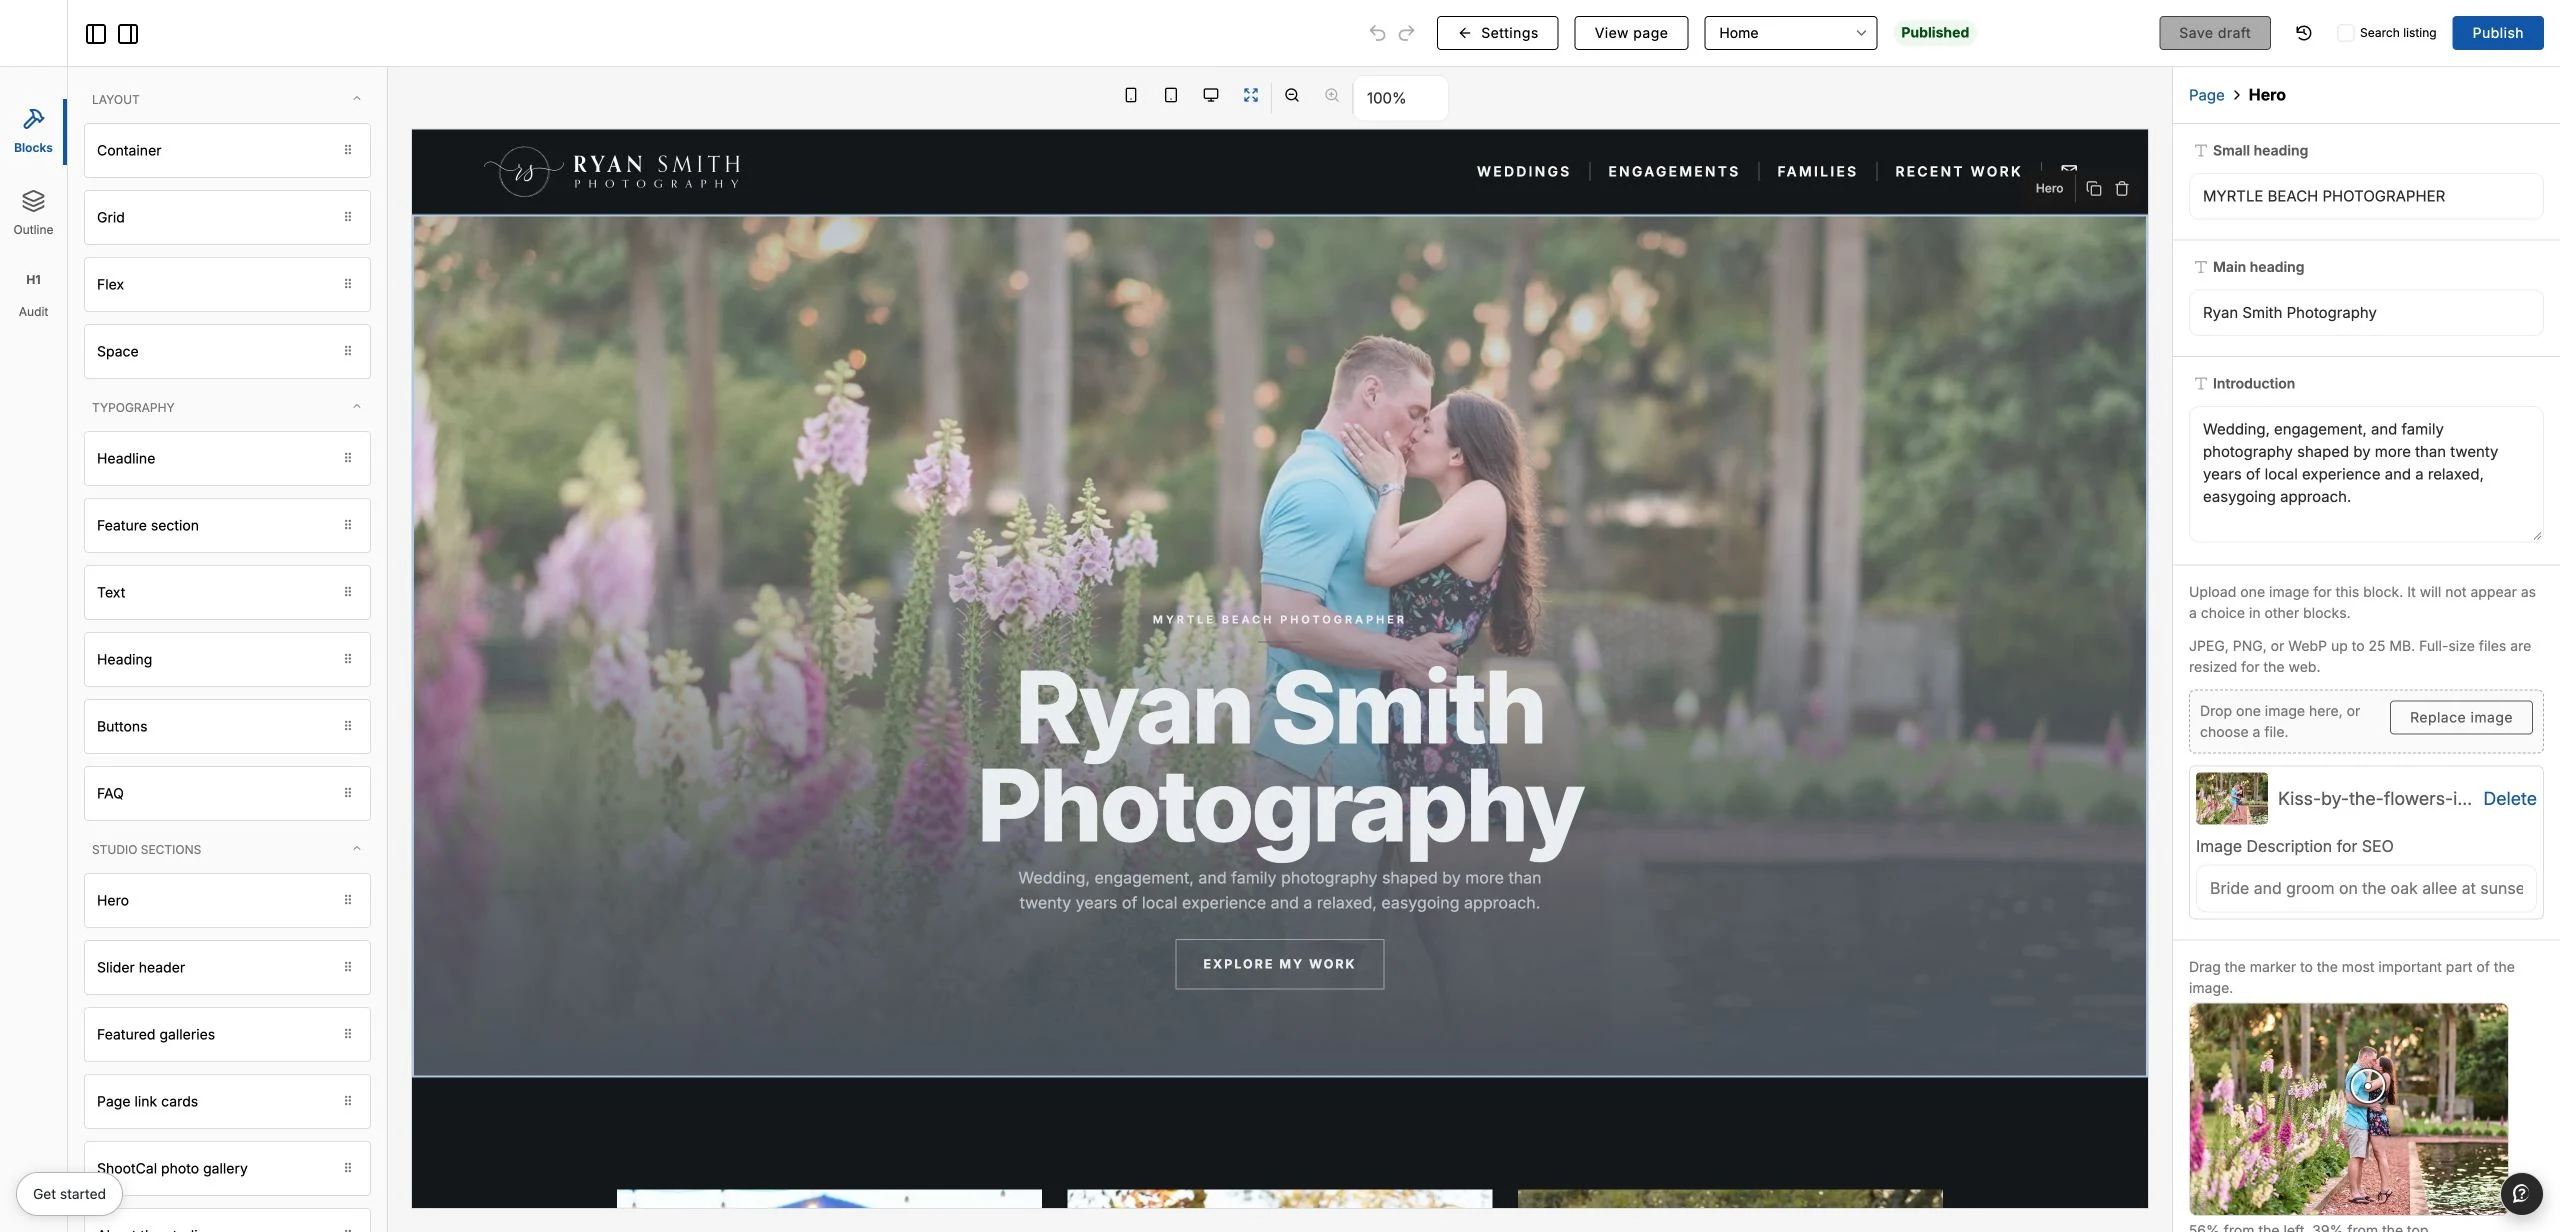The image size is (2560, 1232).
Task: Open the 100% zoom level selector
Action: pyautogui.click(x=1400, y=98)
